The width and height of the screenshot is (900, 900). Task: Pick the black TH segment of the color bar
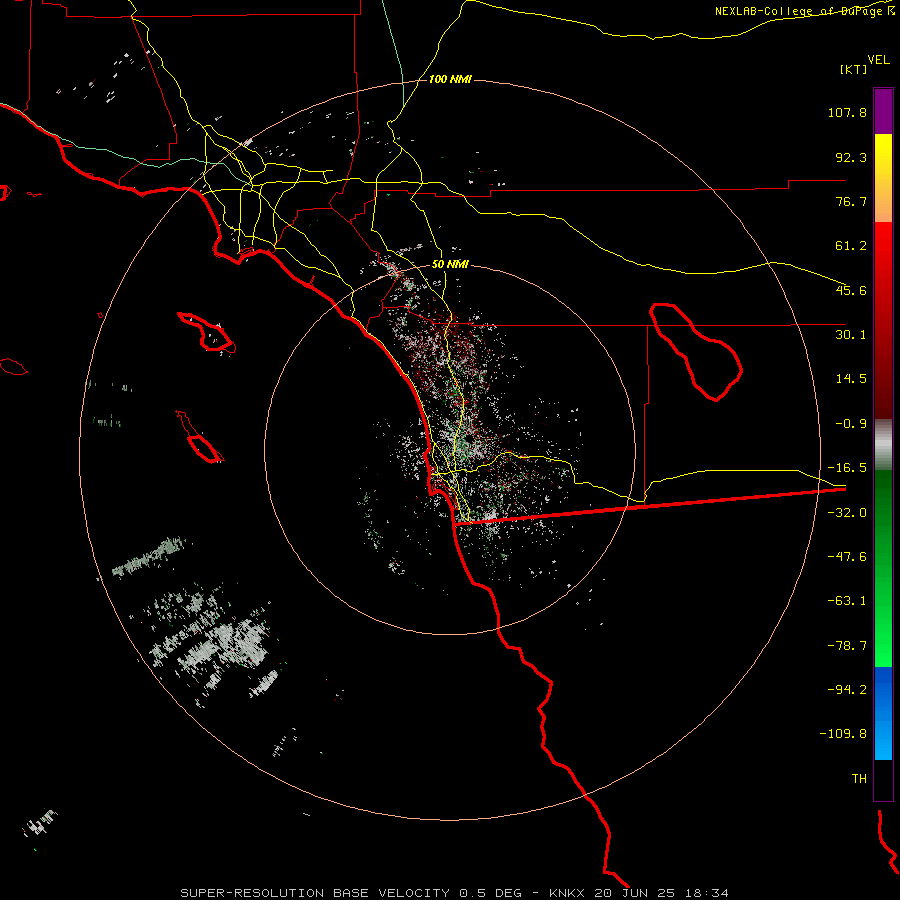(x=883, y=780)
